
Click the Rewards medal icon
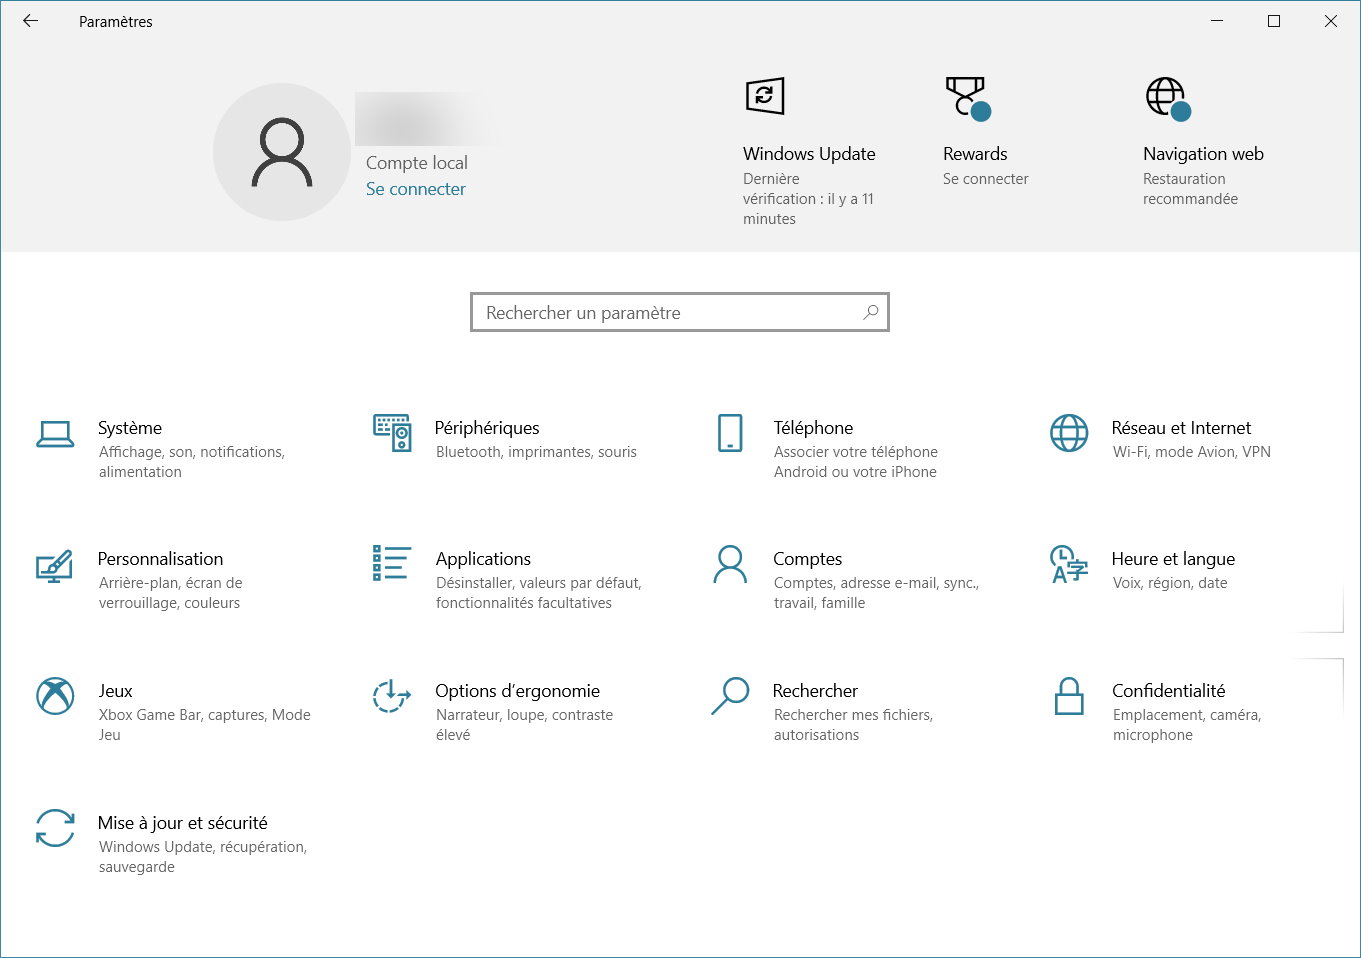click(x=967, y=98)
